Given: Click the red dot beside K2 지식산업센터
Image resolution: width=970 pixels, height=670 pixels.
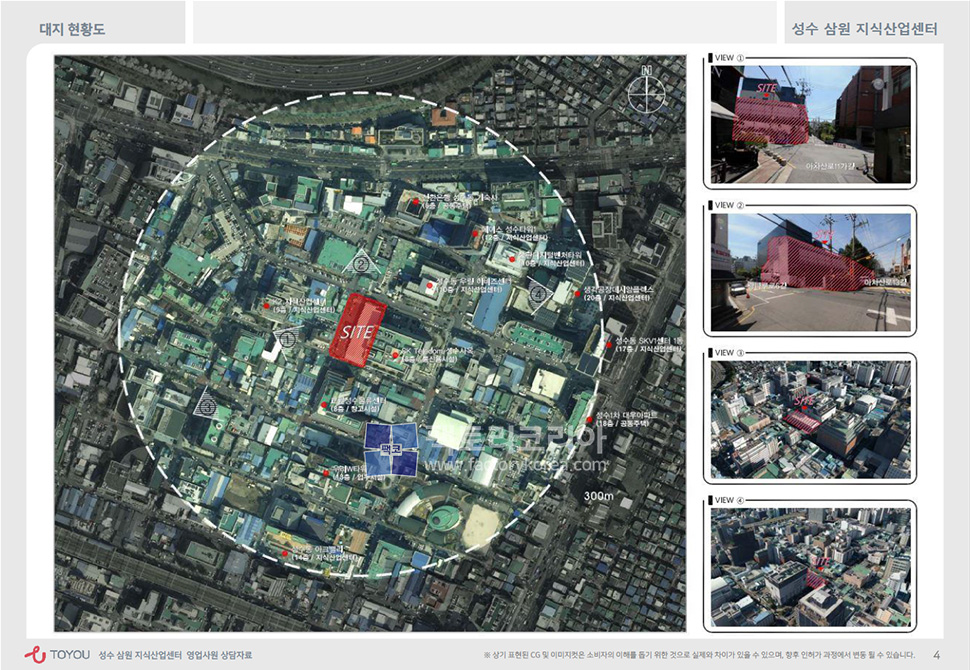Looking at the screenshot, I should (266, 306).
